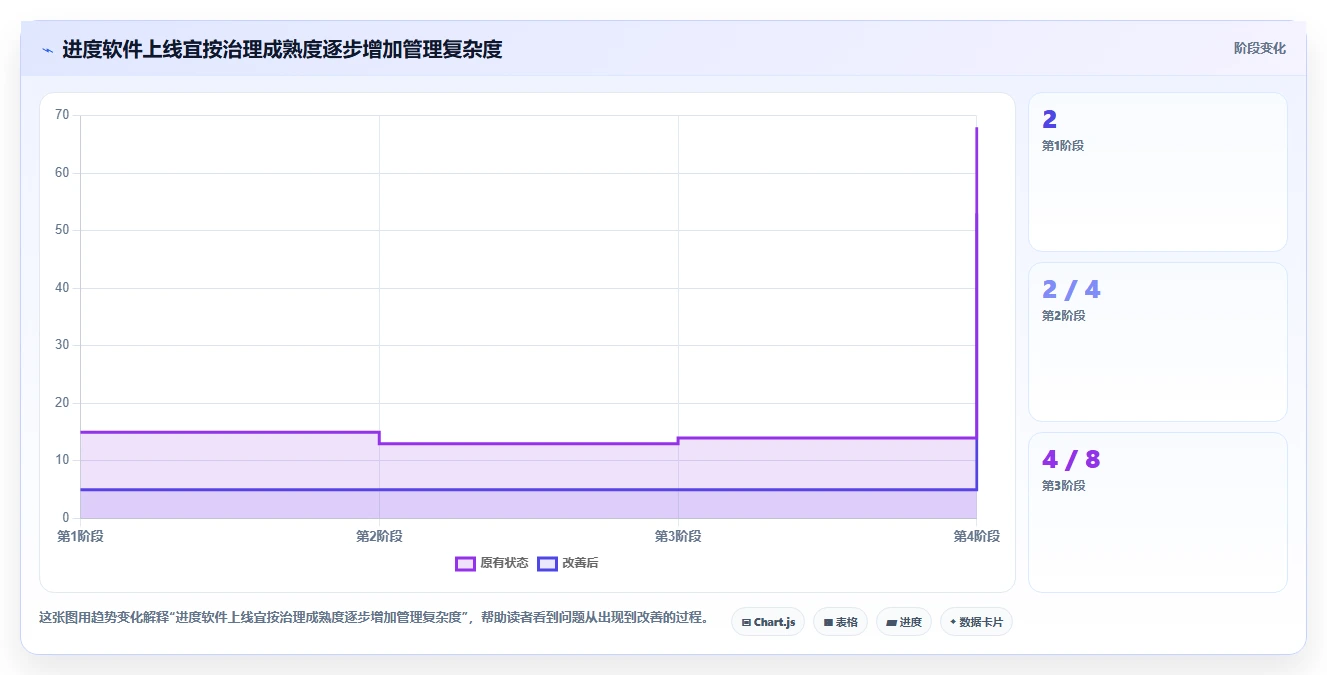The width and height of the screenshot is (1327, 675).
Task: Click the purple 原有状态 legend swatch
Action: [465, 563]
